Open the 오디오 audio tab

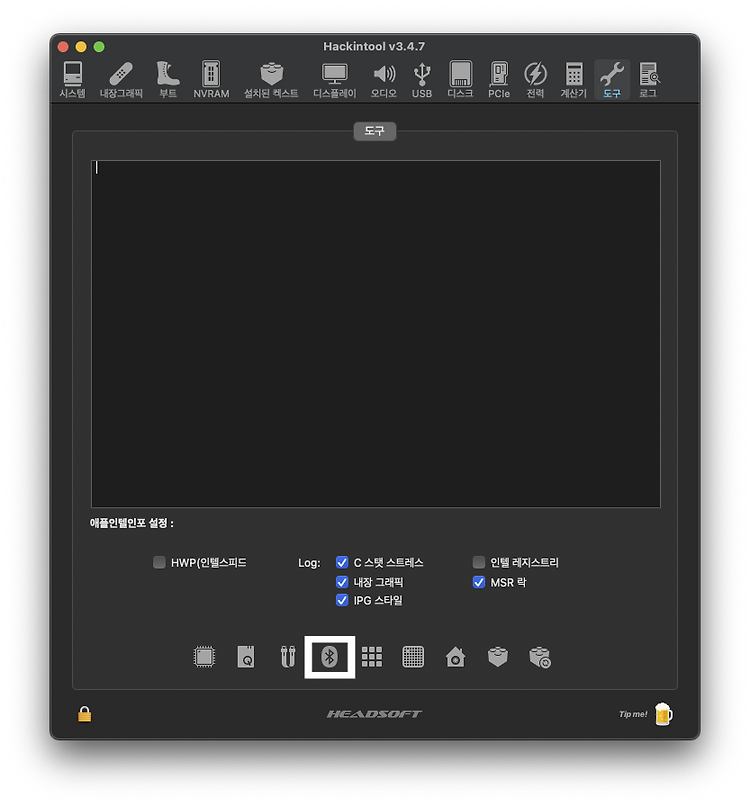[383, 80]
